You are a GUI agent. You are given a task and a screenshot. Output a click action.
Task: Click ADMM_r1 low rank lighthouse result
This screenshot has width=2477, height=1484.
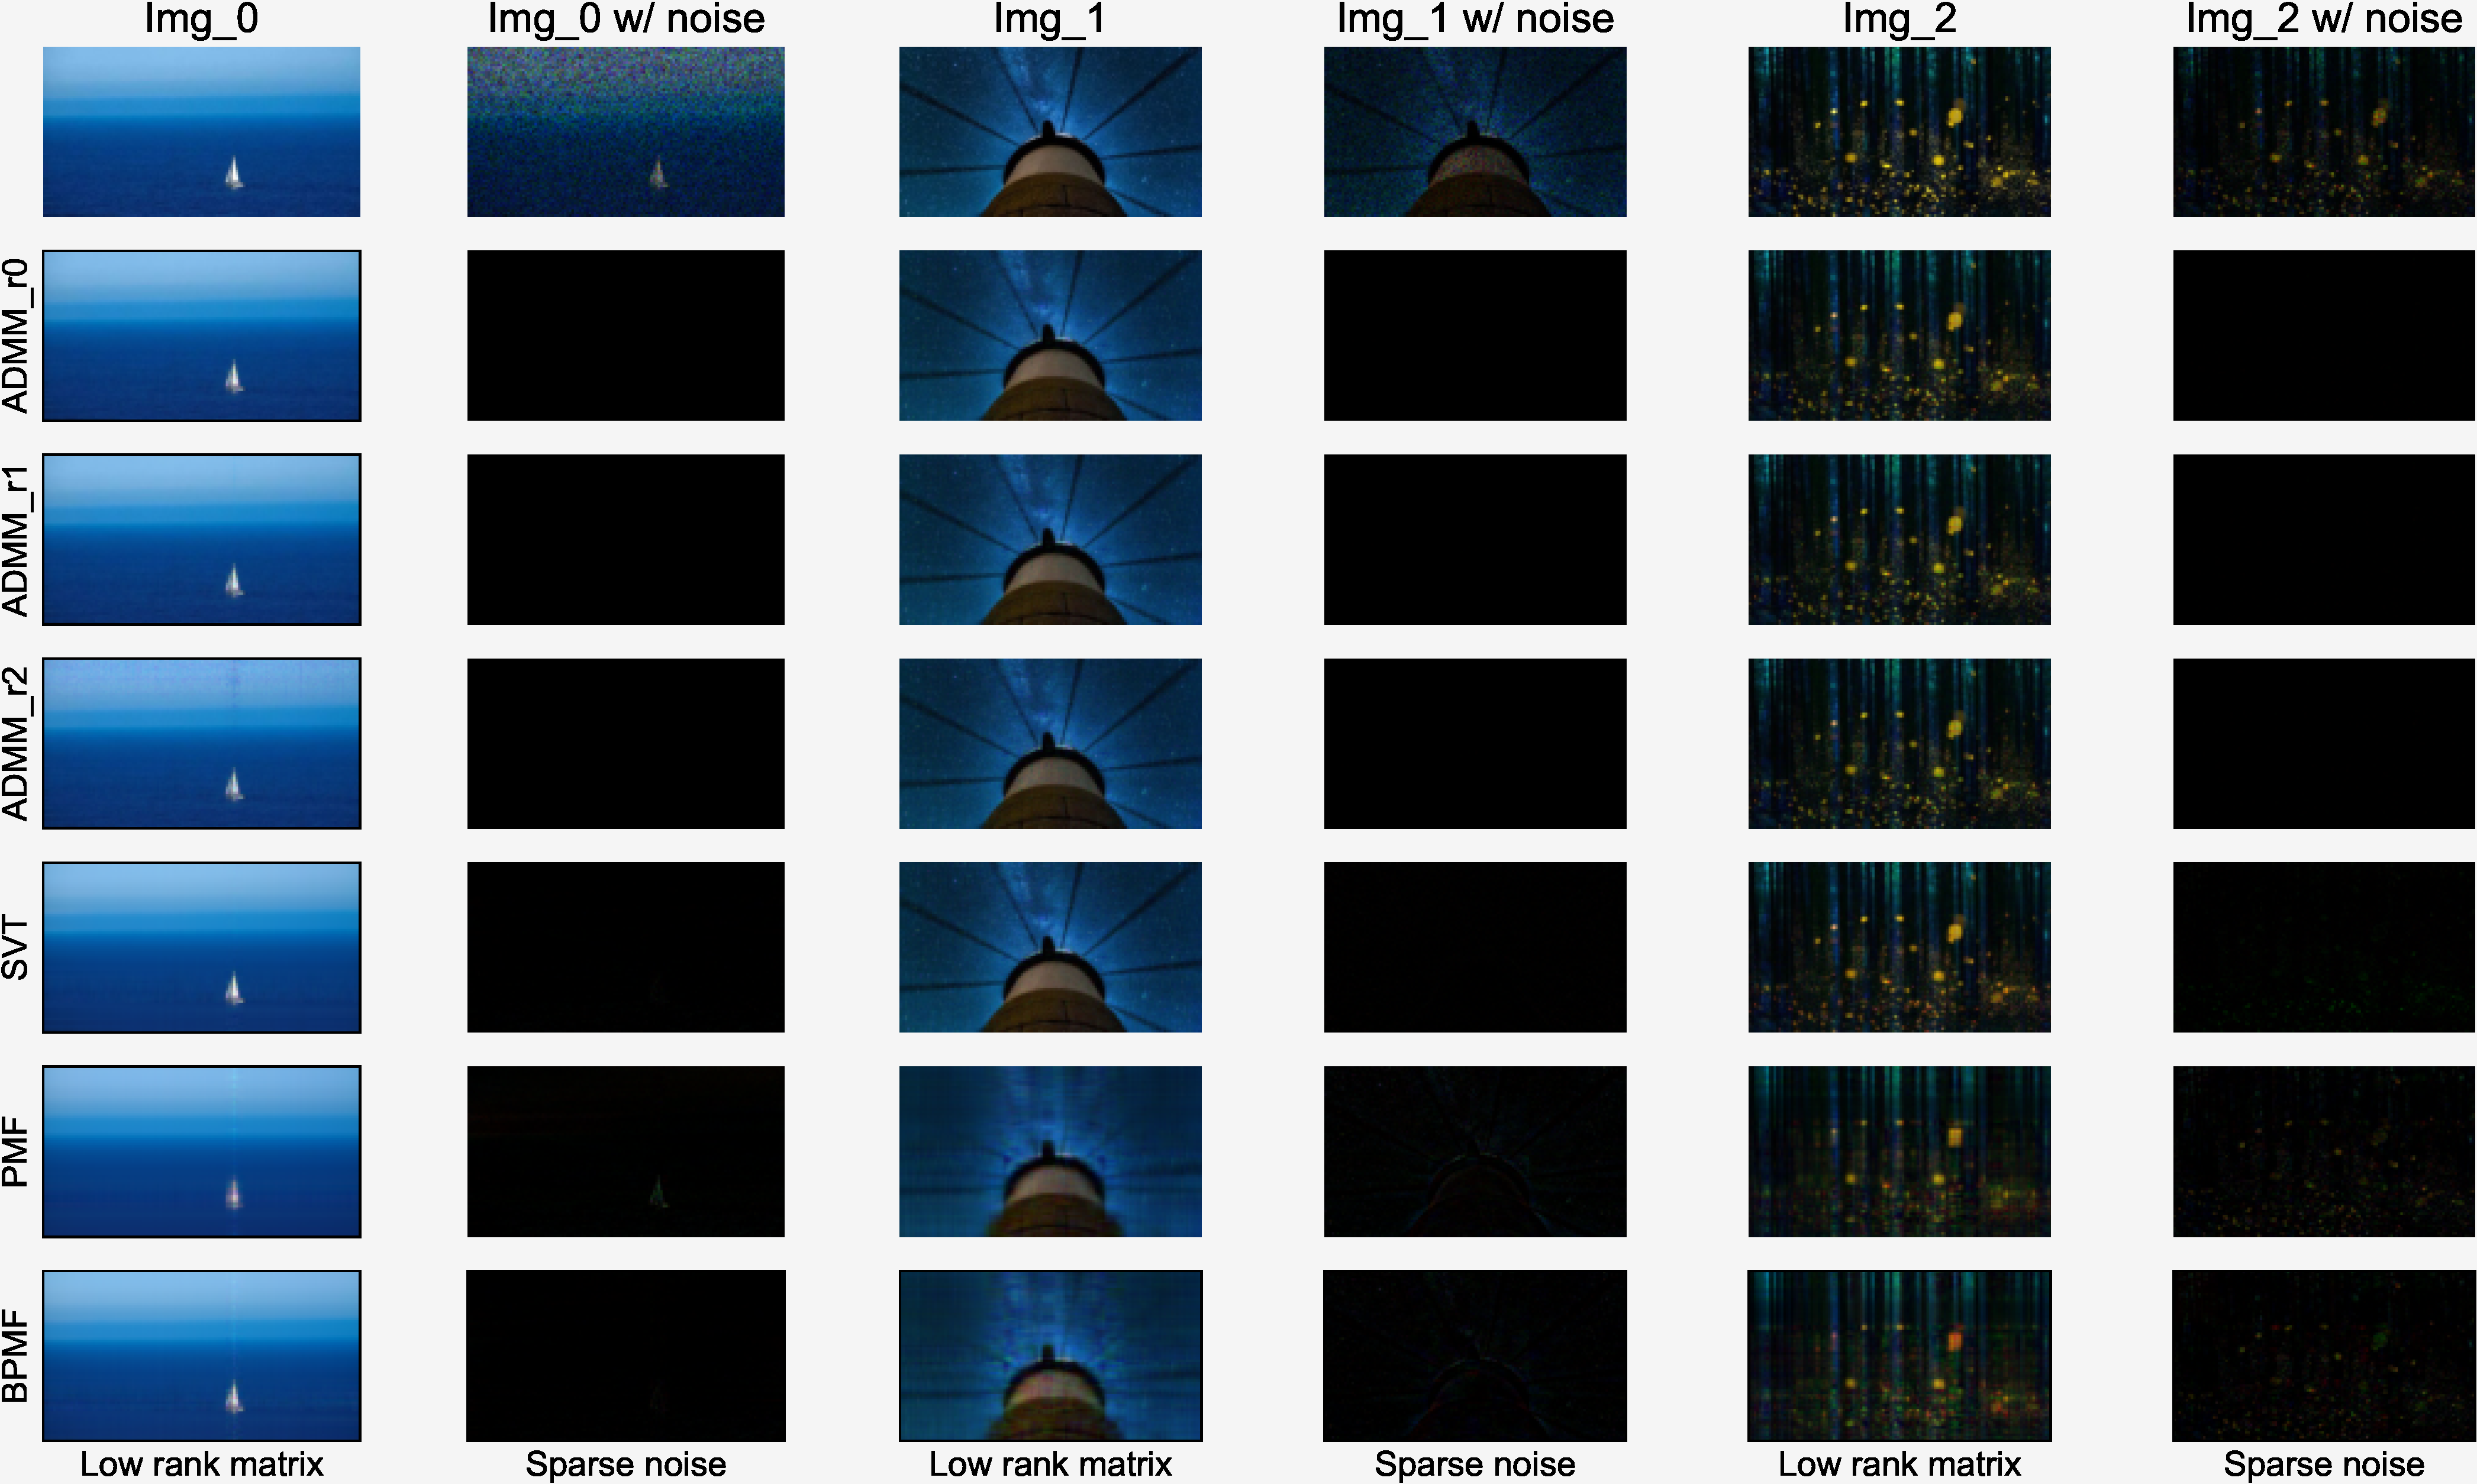click(x=1050, y=539)
